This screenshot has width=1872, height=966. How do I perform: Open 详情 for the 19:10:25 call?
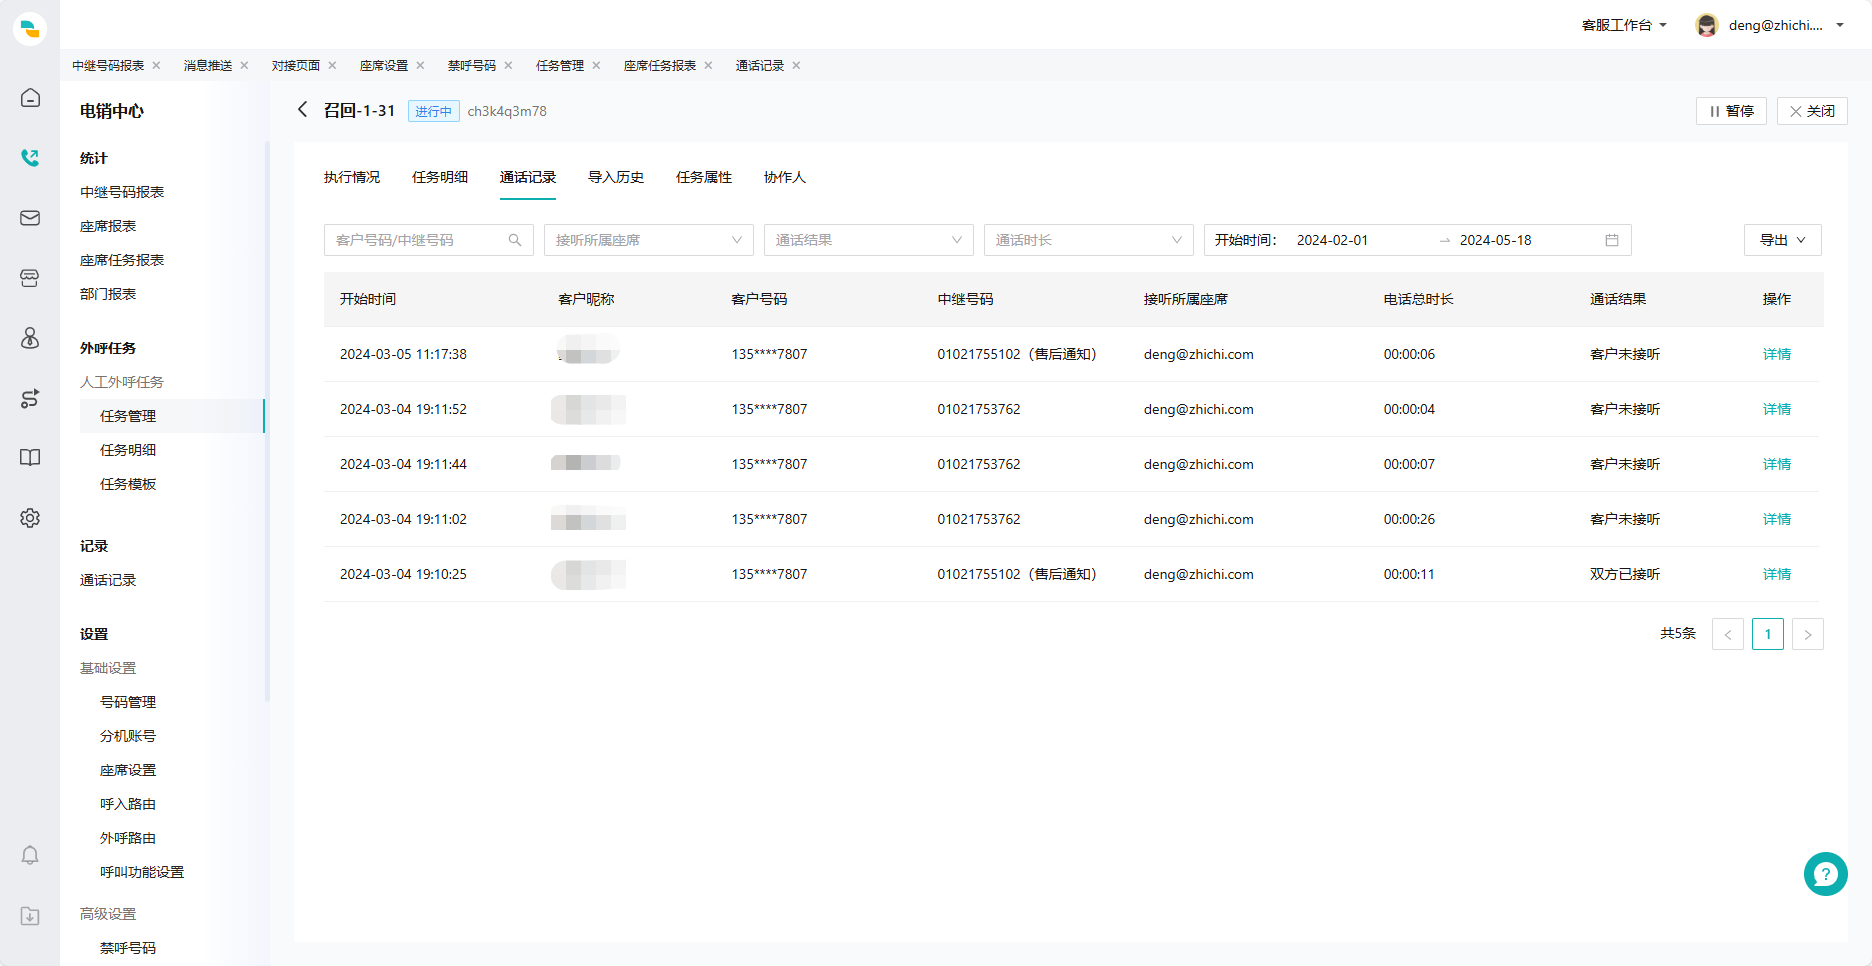[1777, 574]
